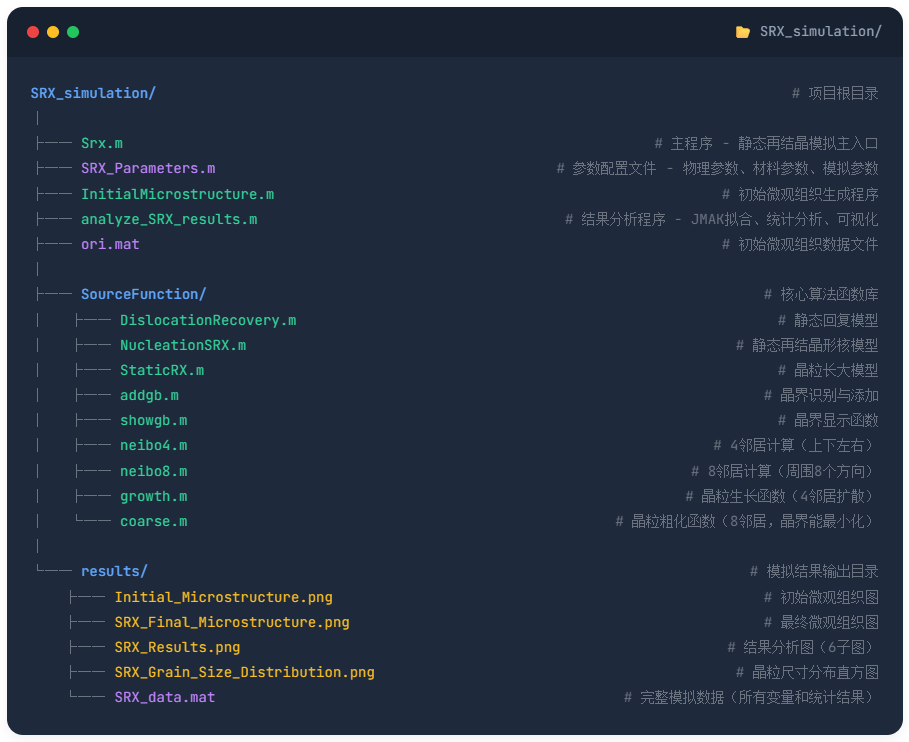Select InitialMicrostructure.m file
The image size is (909, 742).
point(177,194)
